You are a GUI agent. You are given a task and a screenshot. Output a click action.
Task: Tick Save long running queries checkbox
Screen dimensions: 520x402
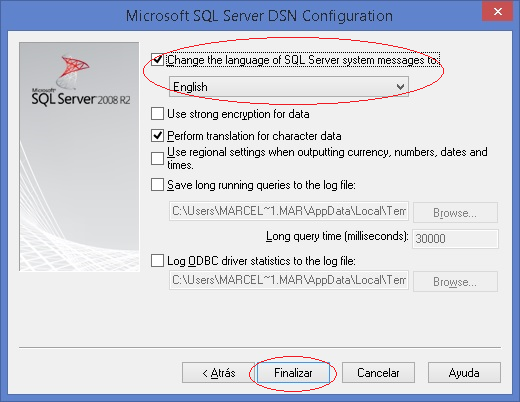pos(157,184)
